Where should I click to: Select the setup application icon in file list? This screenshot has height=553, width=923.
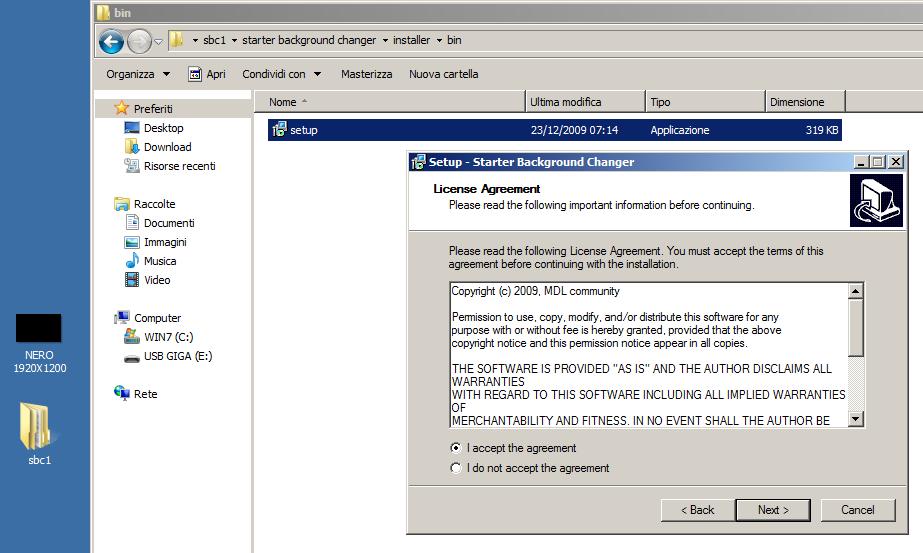coord(279,130)
